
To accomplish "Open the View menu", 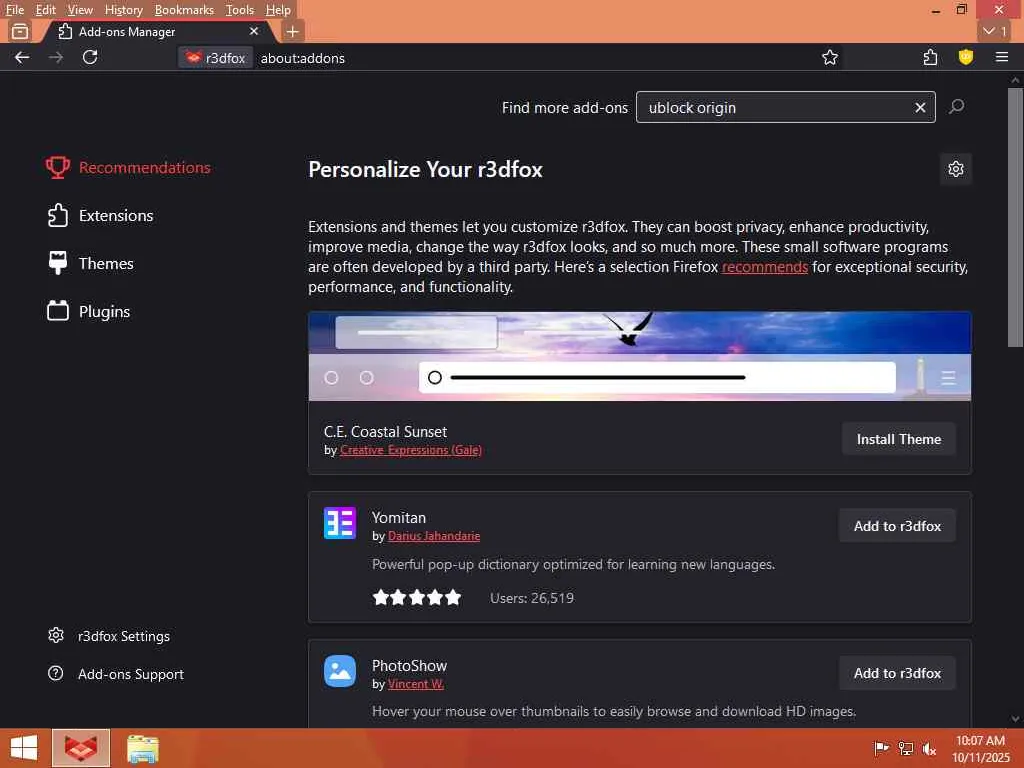I will 80,10.
